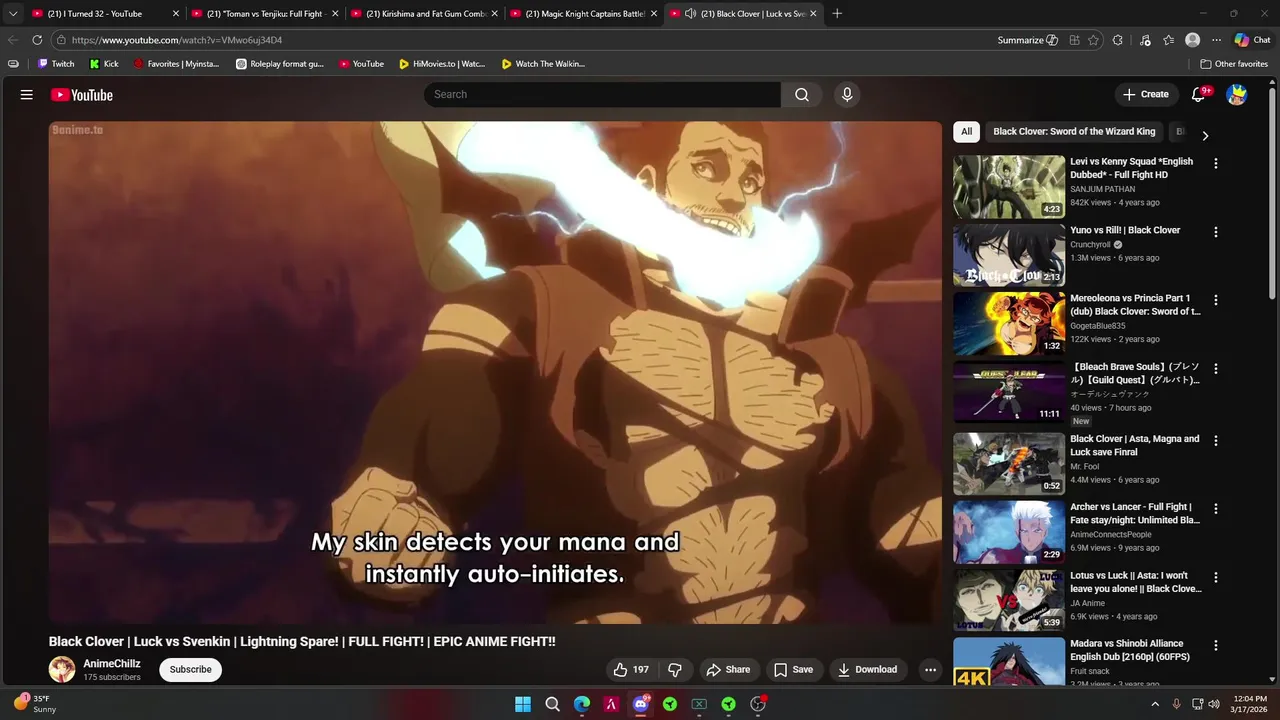The height and width of the screenshot is (720, 1280).
Task: Open the YouTube guide hamburger menu
Action: pyautogui.click(x=27, y=95)
